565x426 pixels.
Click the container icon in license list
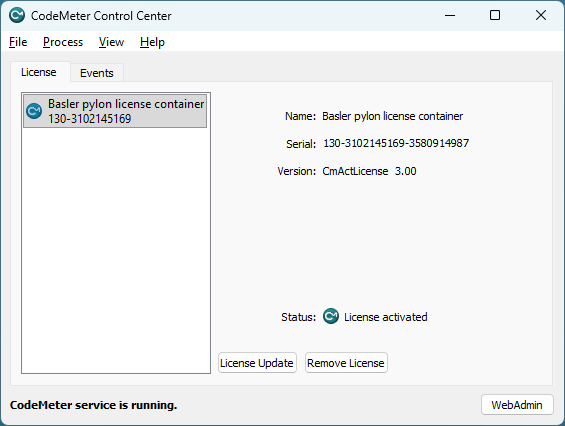click(x=34, y=111)
